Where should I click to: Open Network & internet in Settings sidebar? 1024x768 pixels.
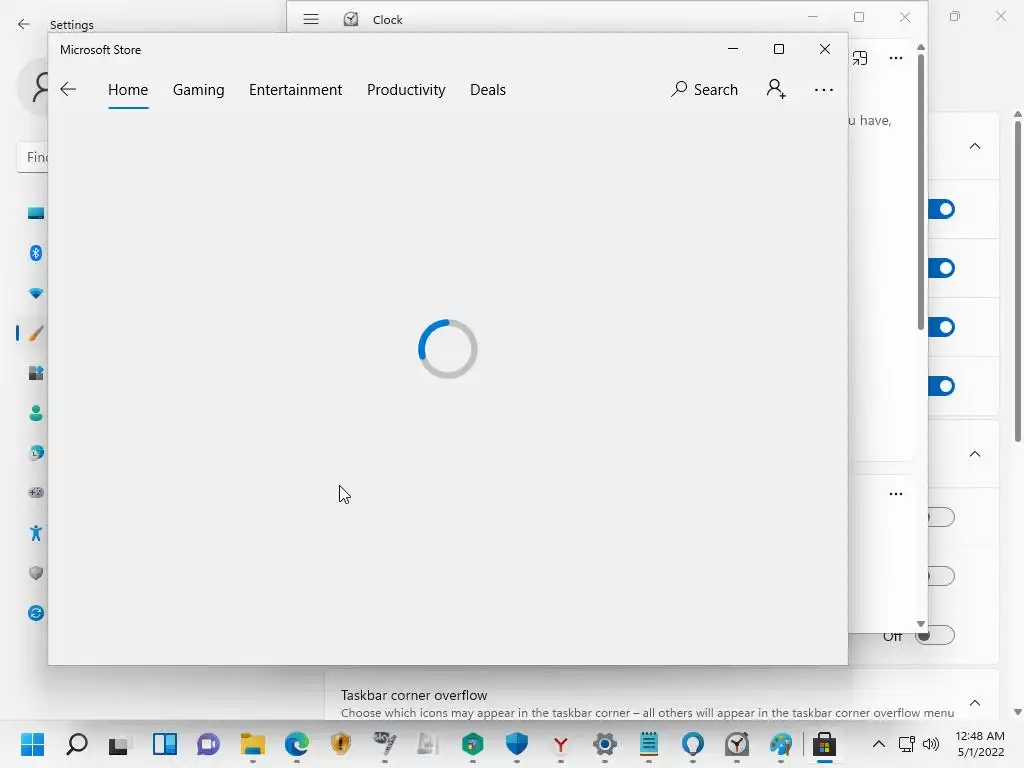[36, 293]
